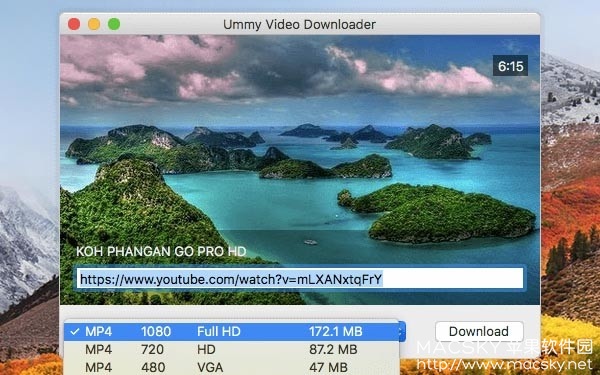Open the www.macsky.net watermark link
The height and width of the screenshot is (375, 600).
click(x=504, y=364)
